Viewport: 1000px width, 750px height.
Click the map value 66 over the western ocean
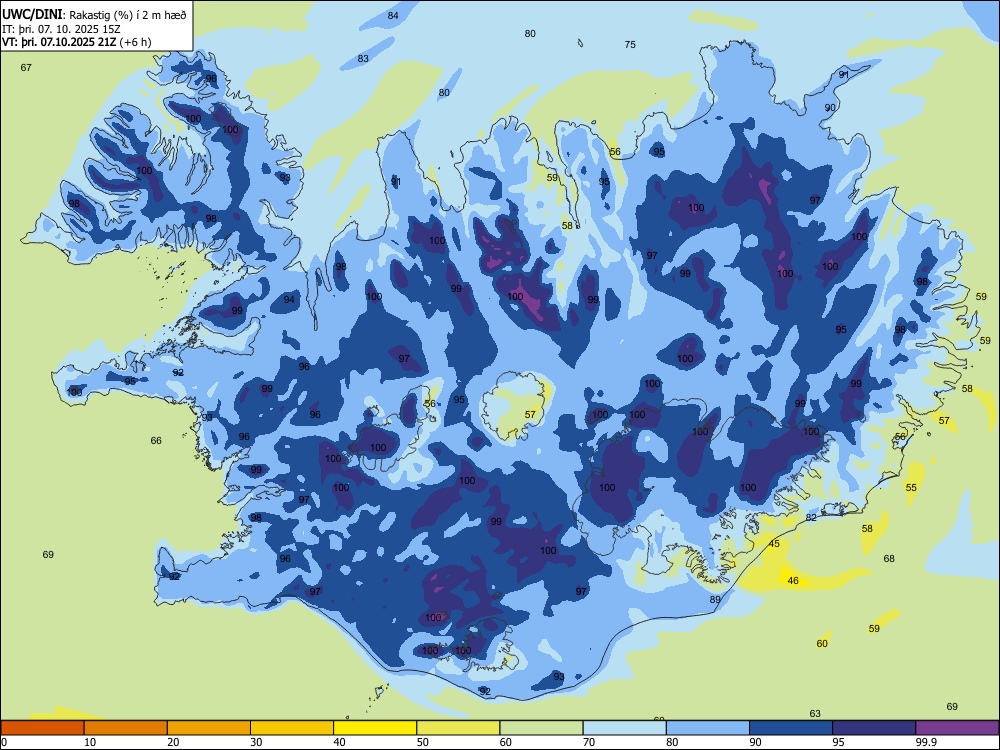[156, 441]
